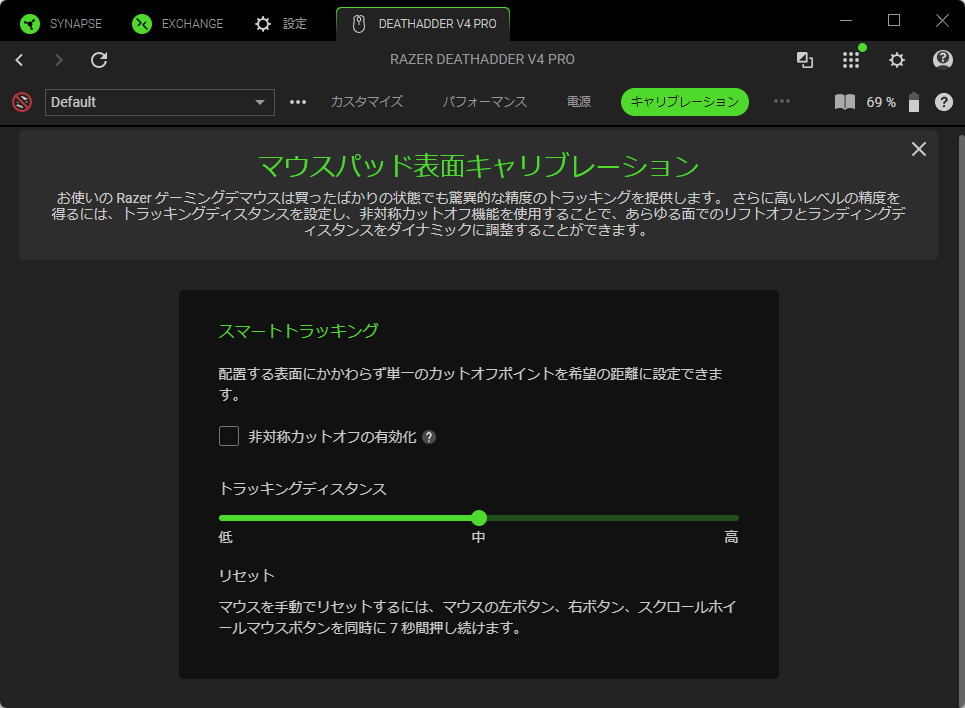Switch to パフォーマンス tab
Image resolution: width=965 pixels, height=708 pixels.
(485, 102)
